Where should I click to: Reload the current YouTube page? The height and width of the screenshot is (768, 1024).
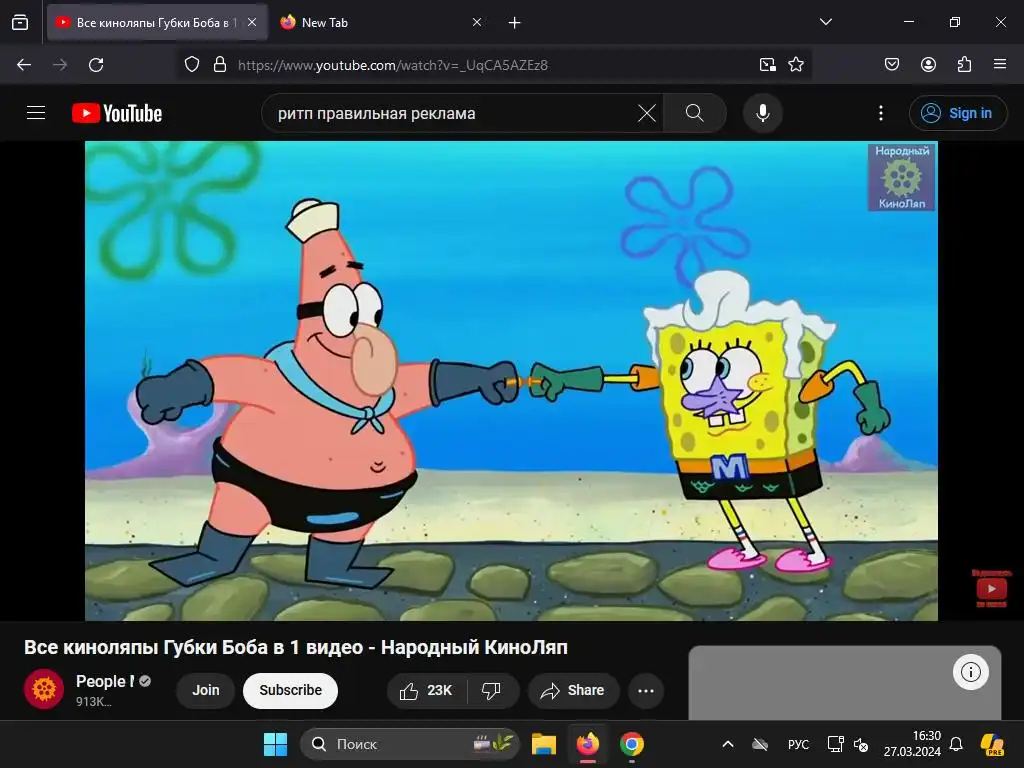point(96,65)
